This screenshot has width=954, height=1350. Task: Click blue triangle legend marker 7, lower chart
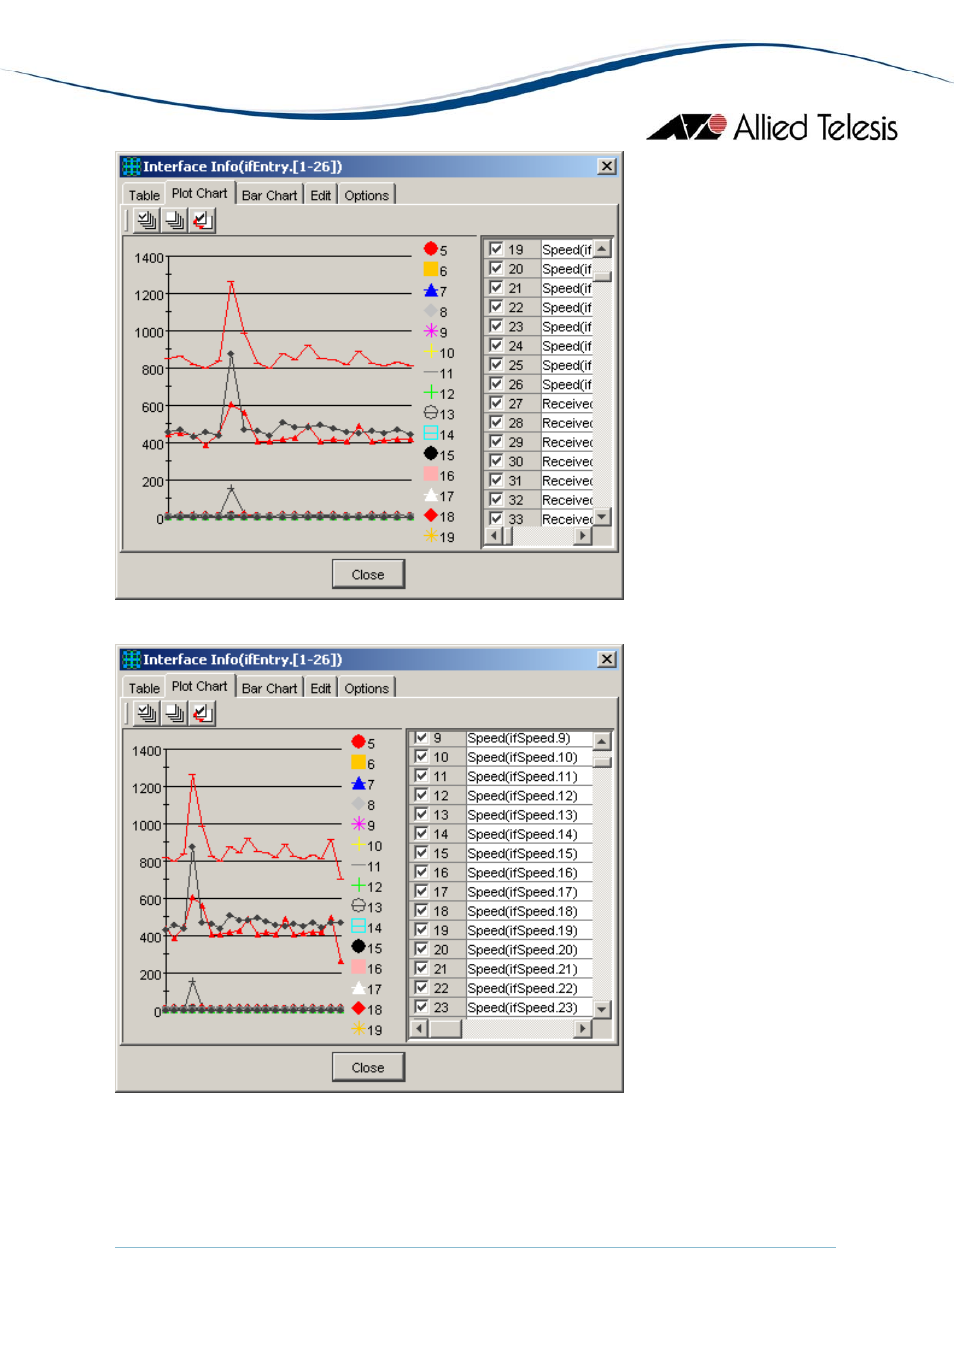pos(358,783)
